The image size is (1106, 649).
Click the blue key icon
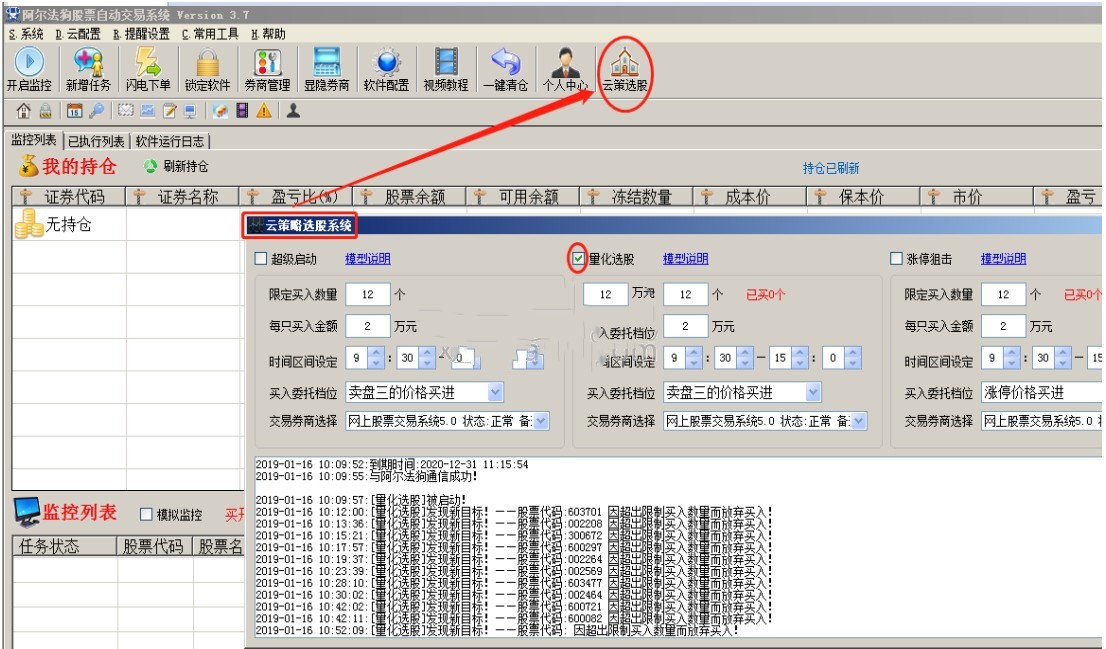click(x=97, y=111)
